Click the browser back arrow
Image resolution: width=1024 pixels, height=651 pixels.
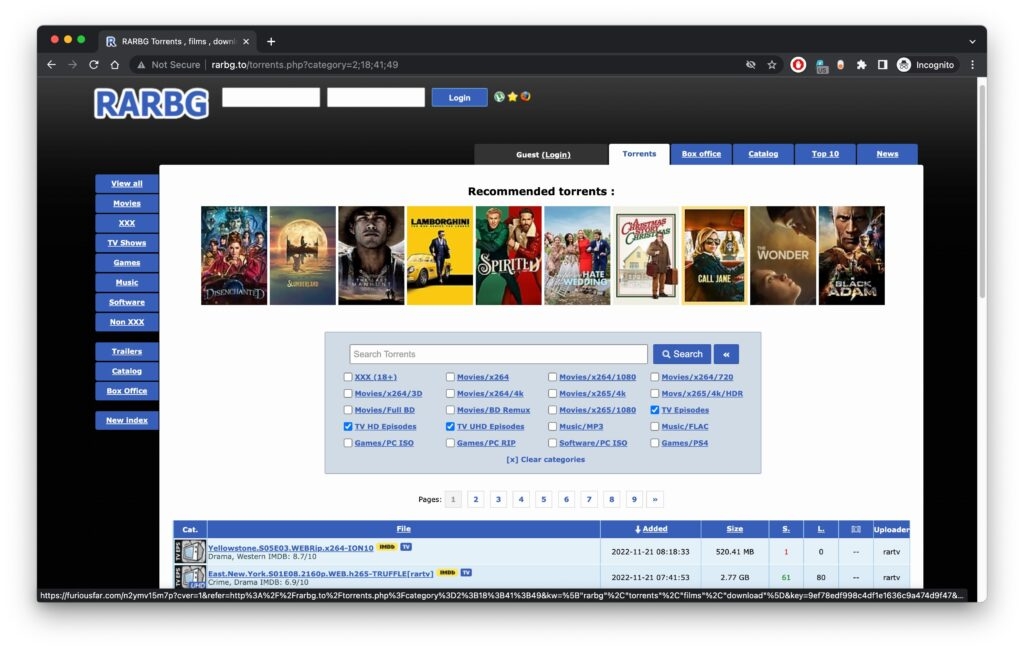tap(52, 65)
